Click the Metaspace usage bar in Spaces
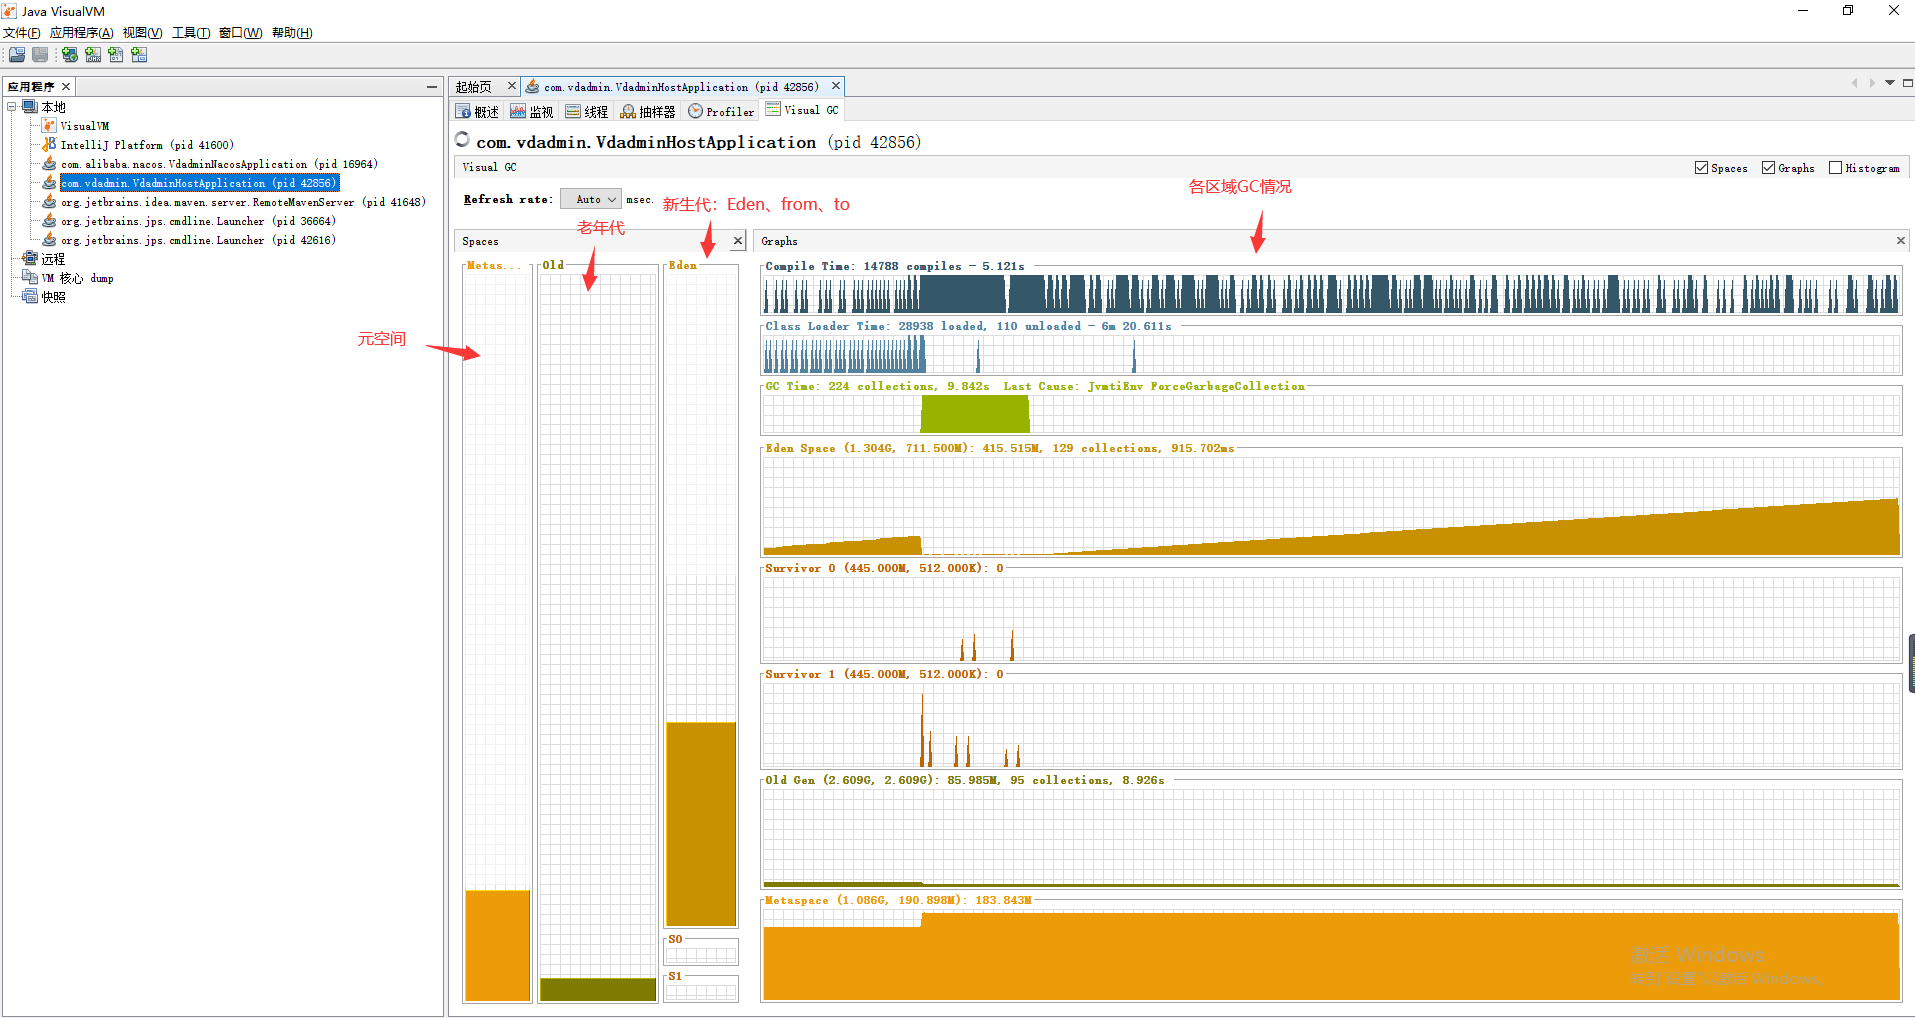1915x1018 pixels. (498, 945)
